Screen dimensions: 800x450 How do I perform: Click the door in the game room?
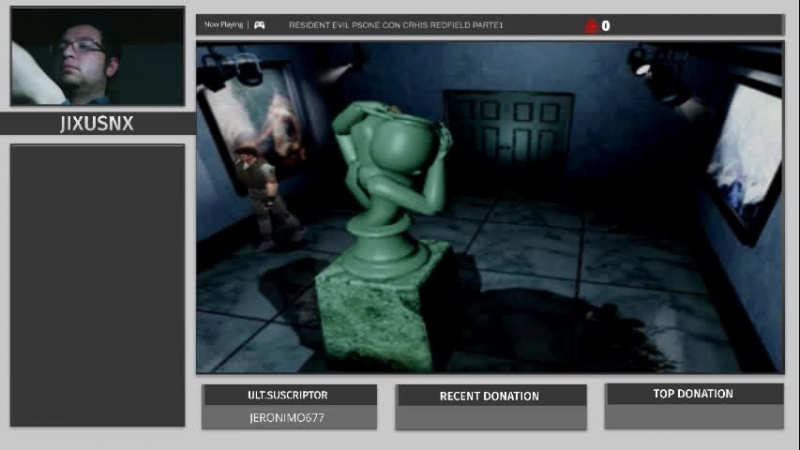coord(509,135)
